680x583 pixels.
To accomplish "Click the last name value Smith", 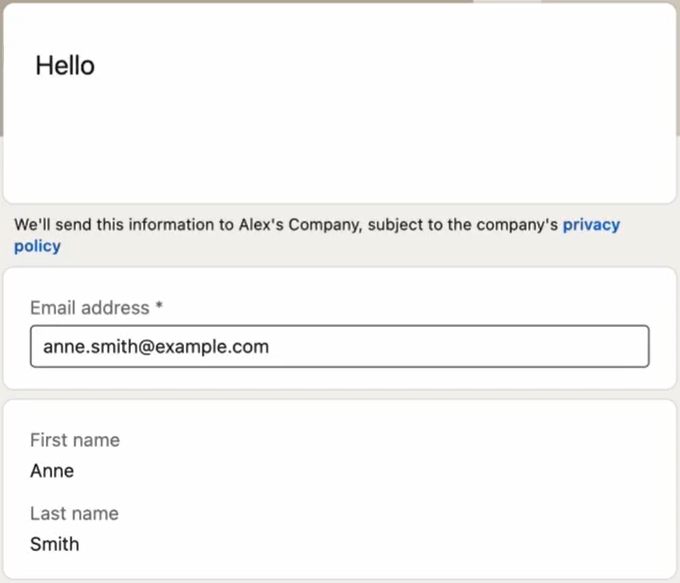I will coord(54,545).
